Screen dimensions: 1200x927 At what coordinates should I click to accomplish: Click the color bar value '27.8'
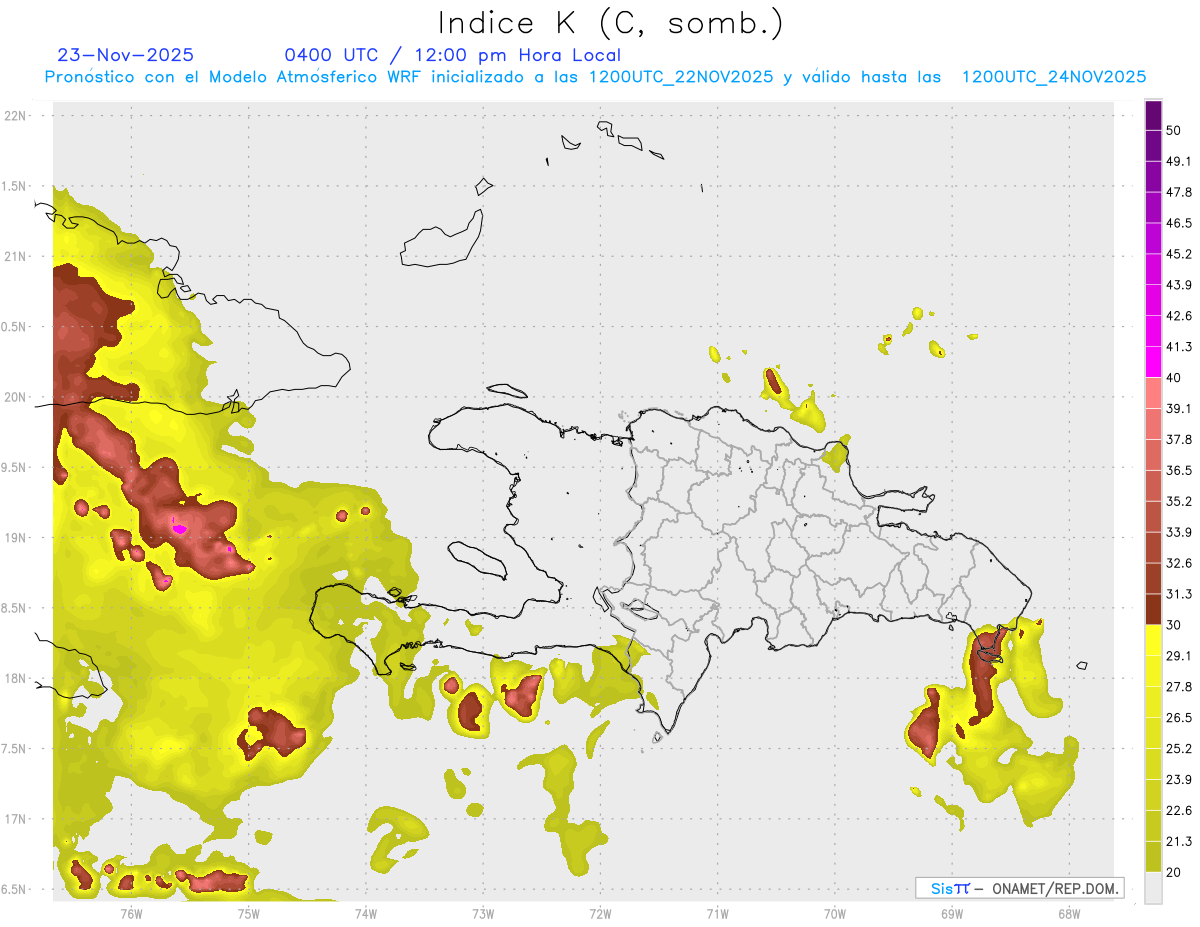tap(1179, 687)
